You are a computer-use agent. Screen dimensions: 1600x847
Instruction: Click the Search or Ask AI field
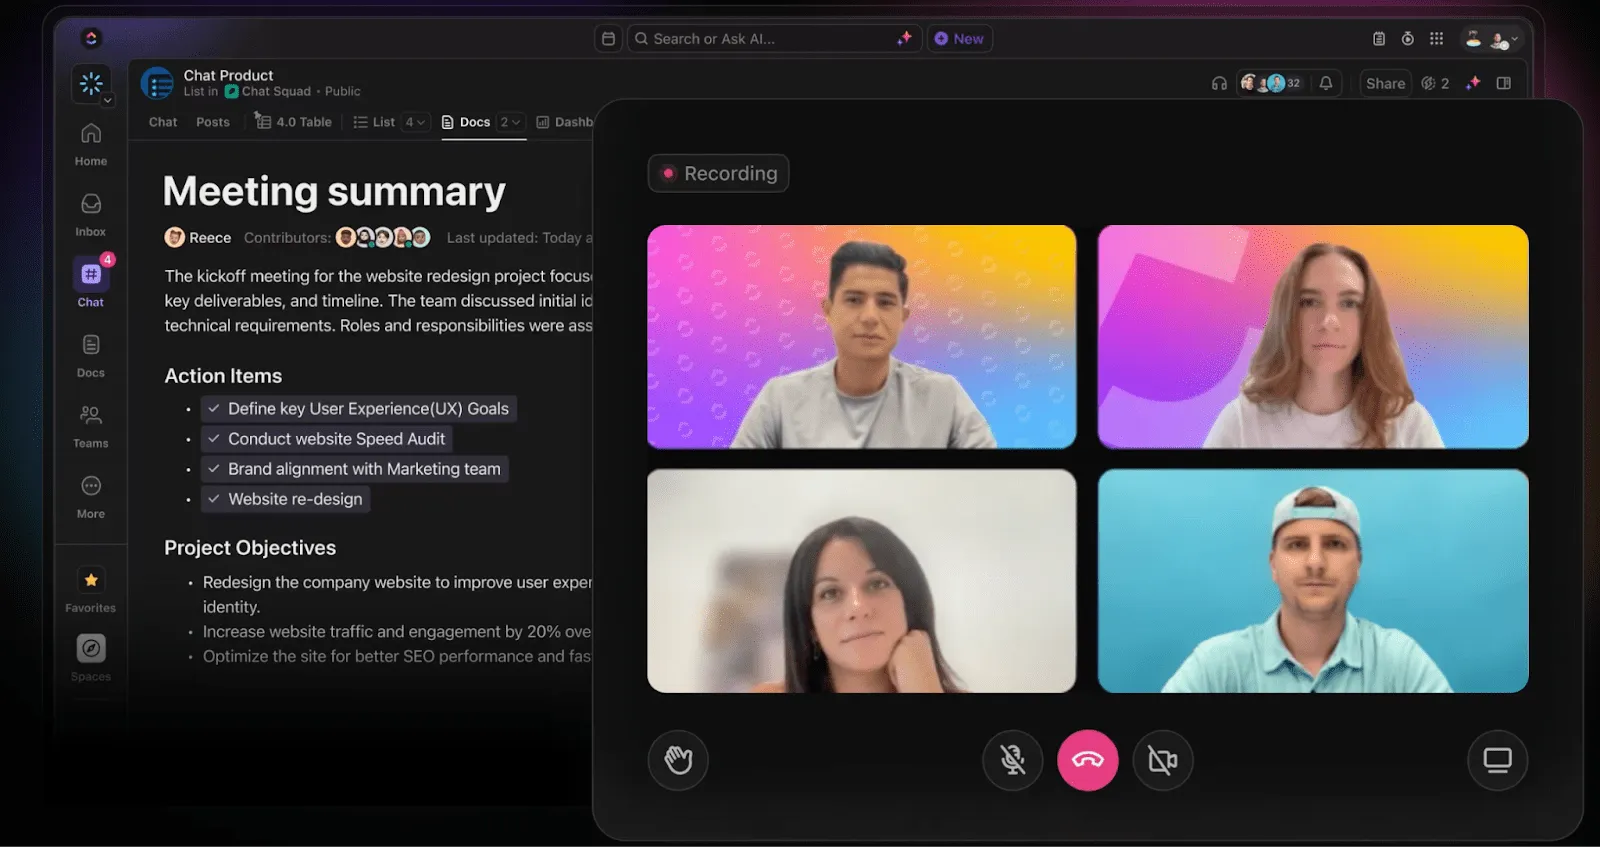point(773,39)
